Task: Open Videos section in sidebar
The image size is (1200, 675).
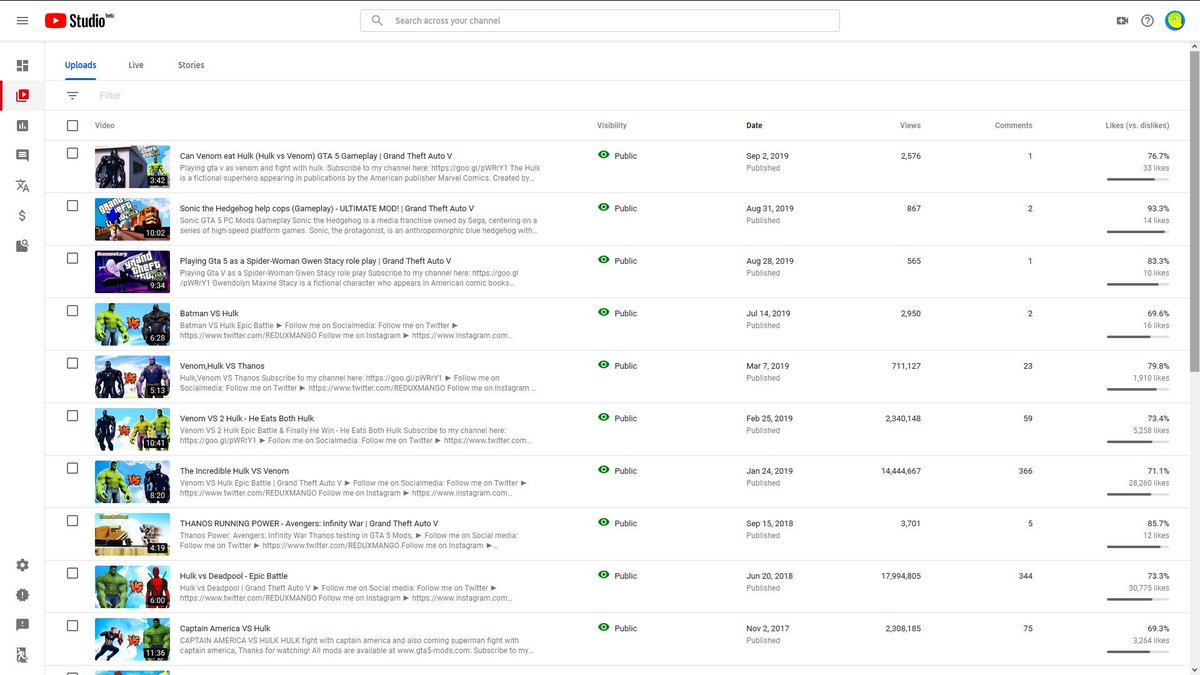Action: point(22,96)
